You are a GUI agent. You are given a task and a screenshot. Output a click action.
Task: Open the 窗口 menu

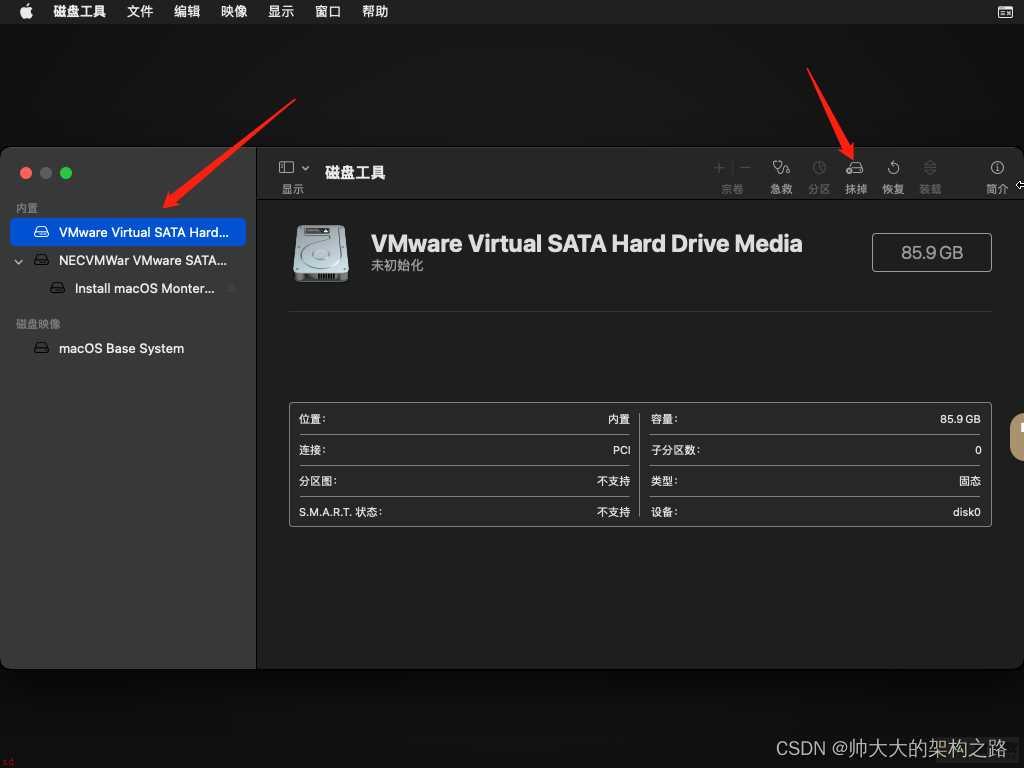(x=328, y=11)
